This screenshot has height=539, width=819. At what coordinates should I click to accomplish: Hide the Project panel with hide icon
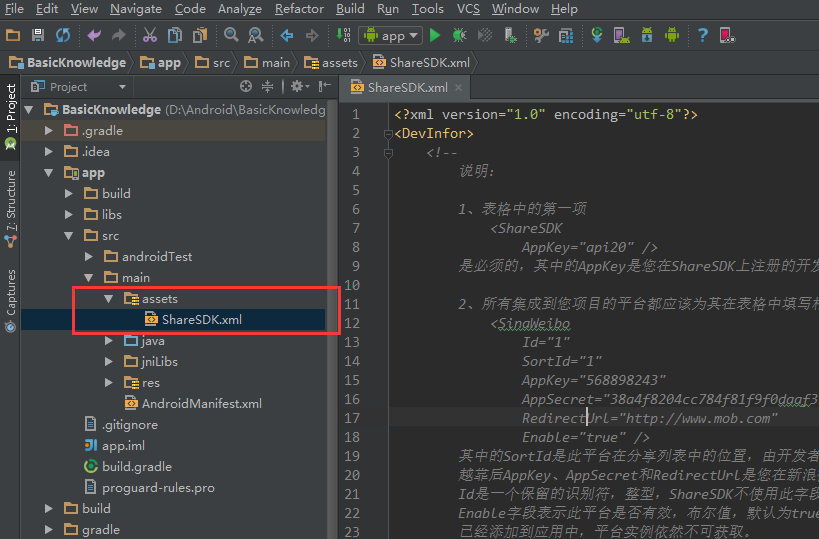[x=325, y=86]
